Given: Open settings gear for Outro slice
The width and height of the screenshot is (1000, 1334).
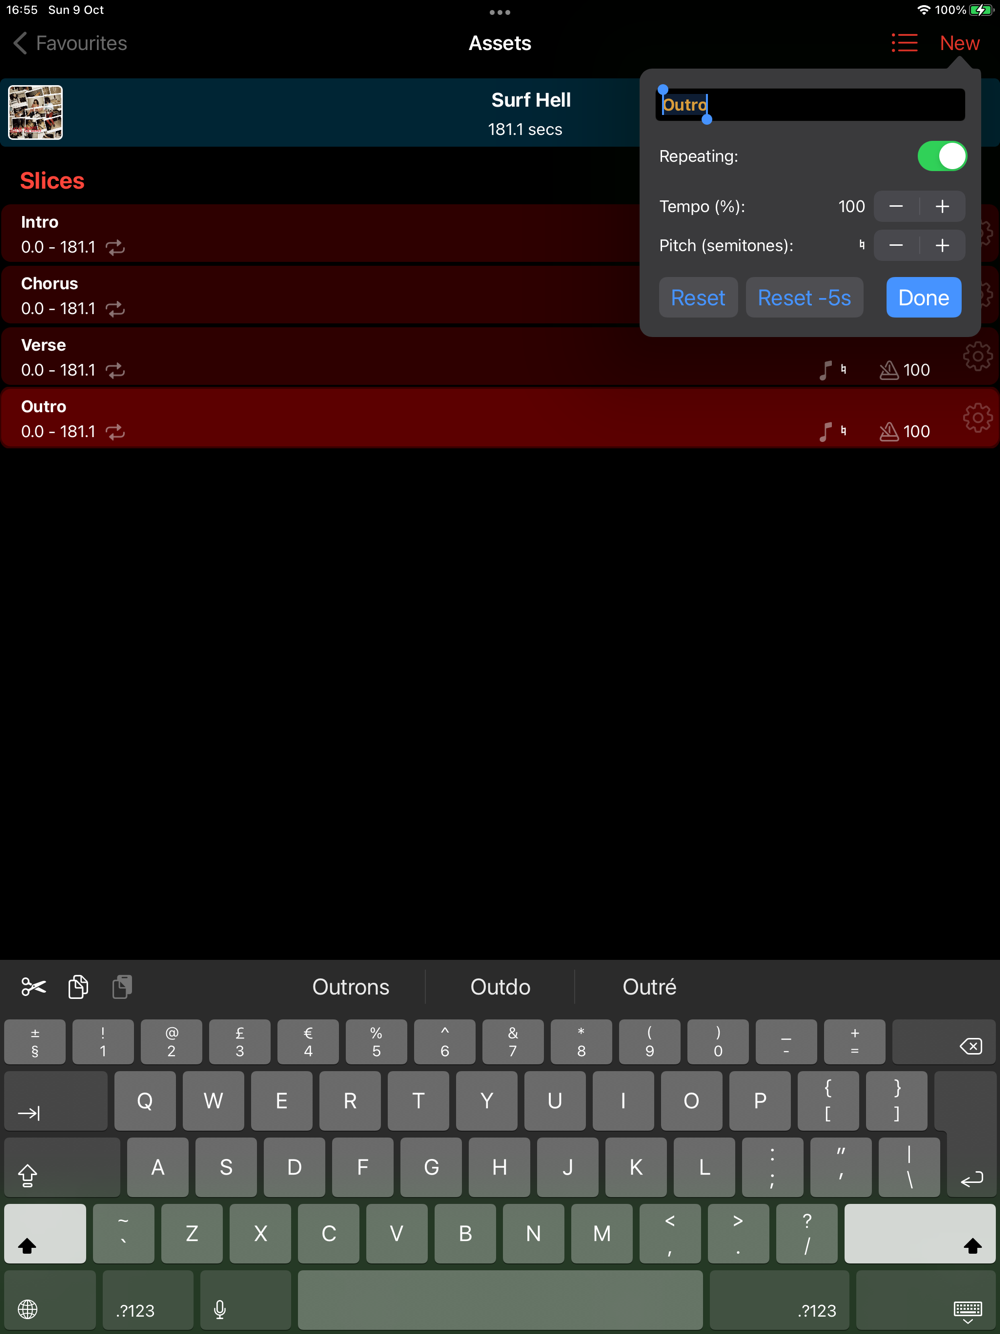Looking at the screenshot, I should 978,417.
